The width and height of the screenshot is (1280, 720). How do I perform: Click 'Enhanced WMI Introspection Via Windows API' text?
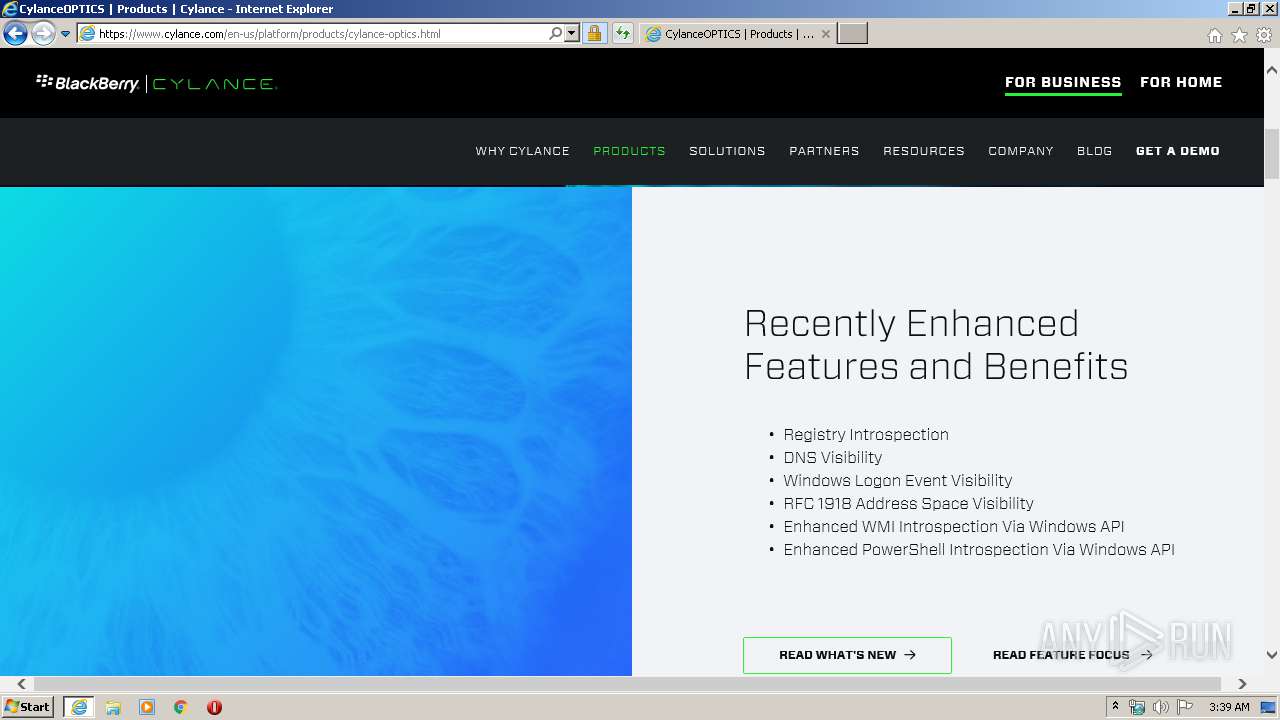tap(954, 527)
